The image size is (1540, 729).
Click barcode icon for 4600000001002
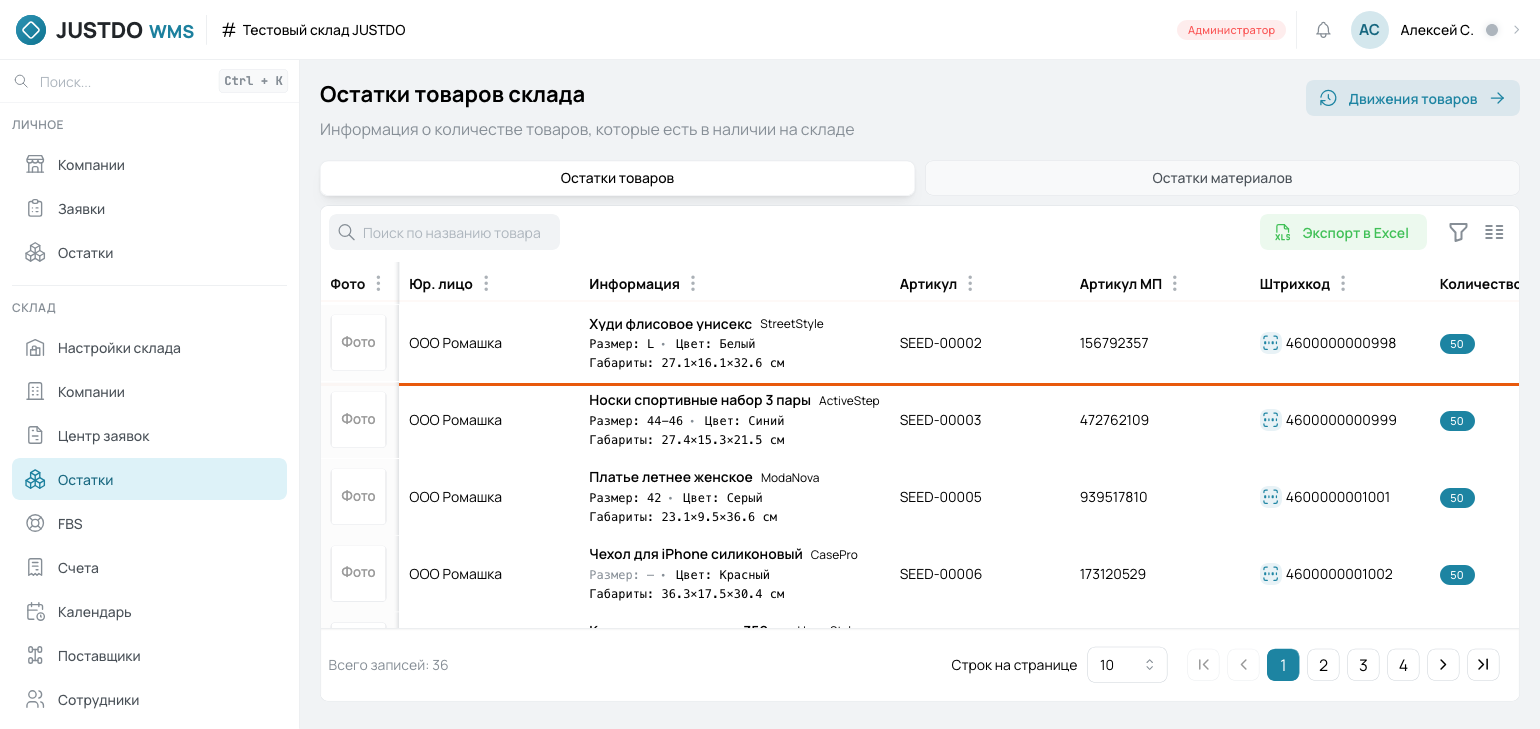pyautogui.click(x=1270, y=574)
